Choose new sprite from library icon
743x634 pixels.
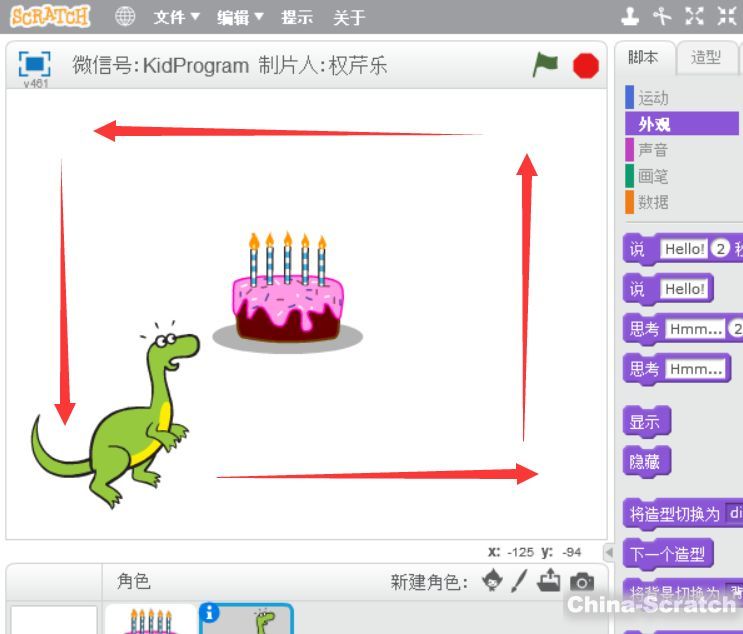tap(492, 581)
